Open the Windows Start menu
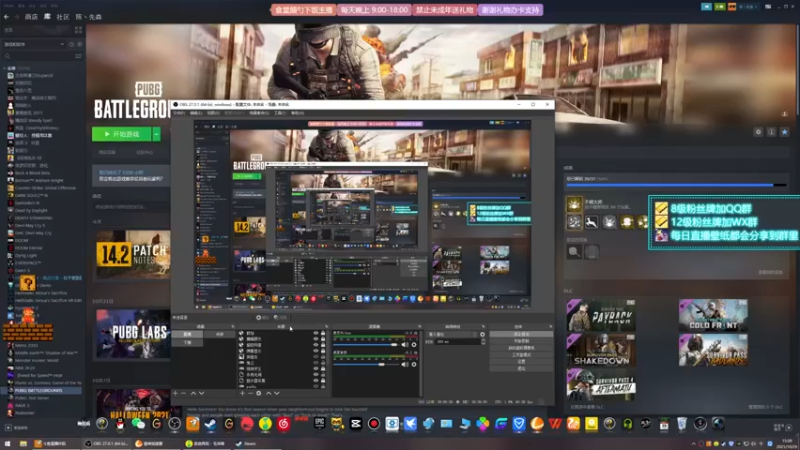The image size is (800, 450). (x=7, y=444)
